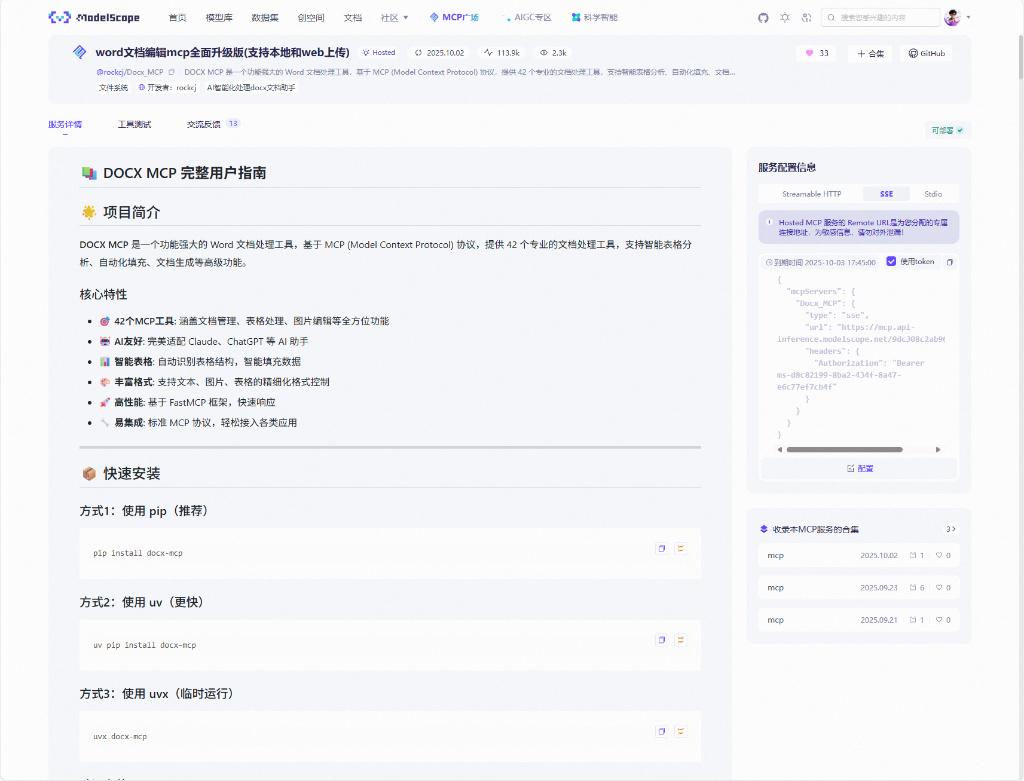1024x781 pixels.
Task: Click the left arrow of code scrollbar
Action: click(780, 449)
